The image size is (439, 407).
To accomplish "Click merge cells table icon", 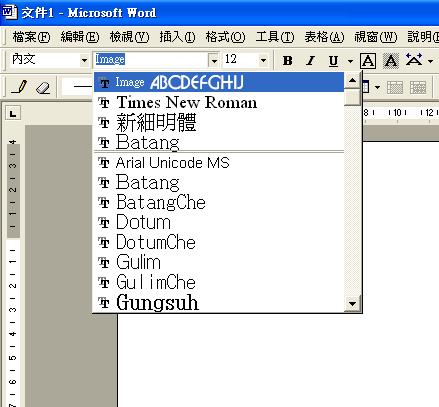I will (x=395, y=88).
